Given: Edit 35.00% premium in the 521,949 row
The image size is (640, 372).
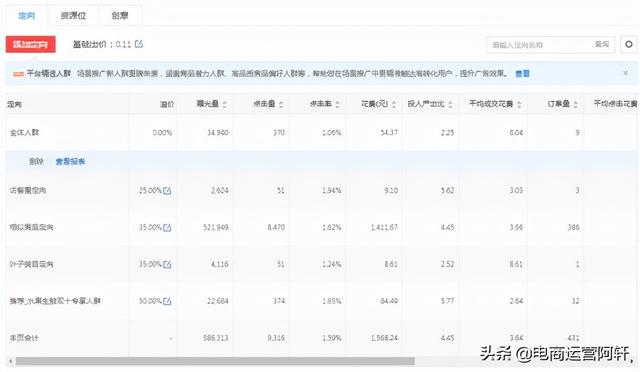Looking at the screenshot, I should pos(167,227).
